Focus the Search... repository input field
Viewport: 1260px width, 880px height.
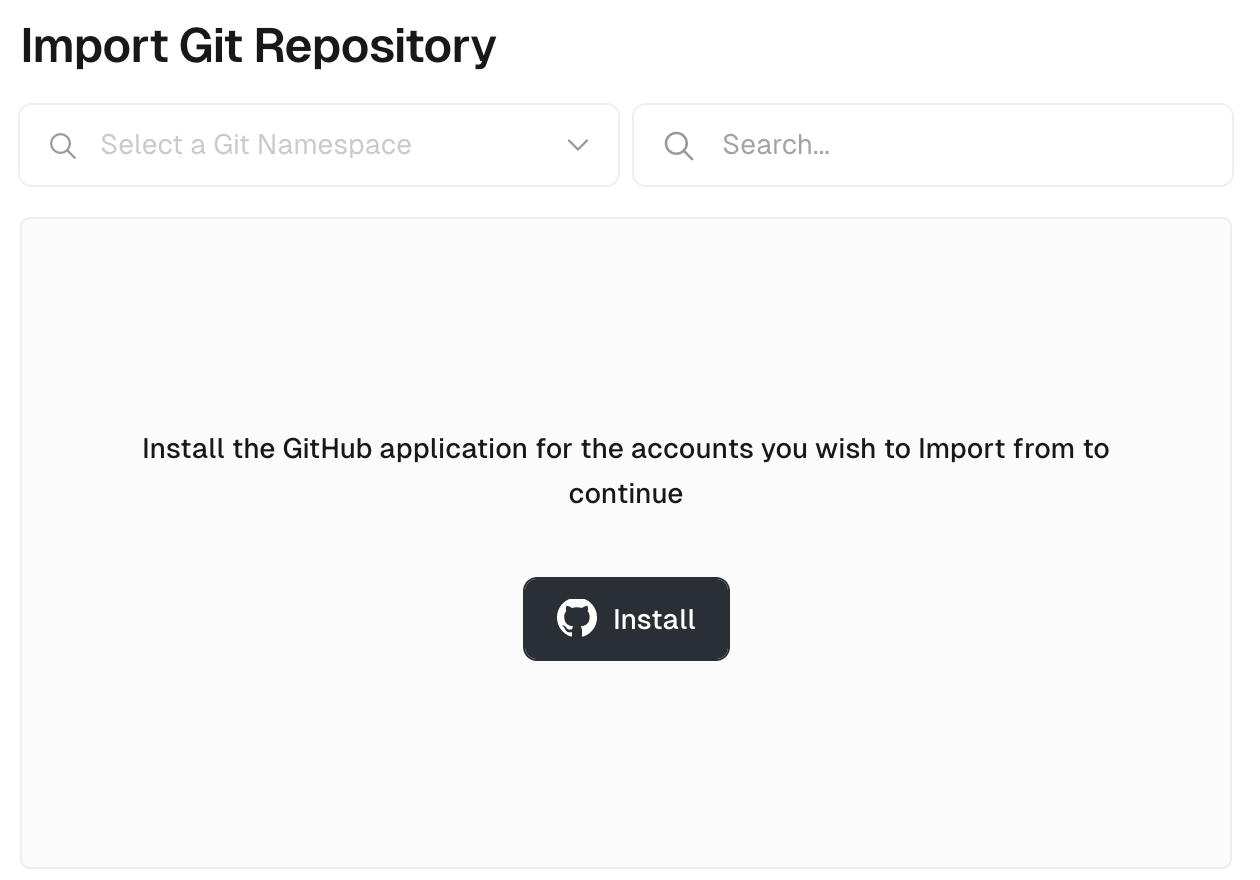[x=933, y=145]
